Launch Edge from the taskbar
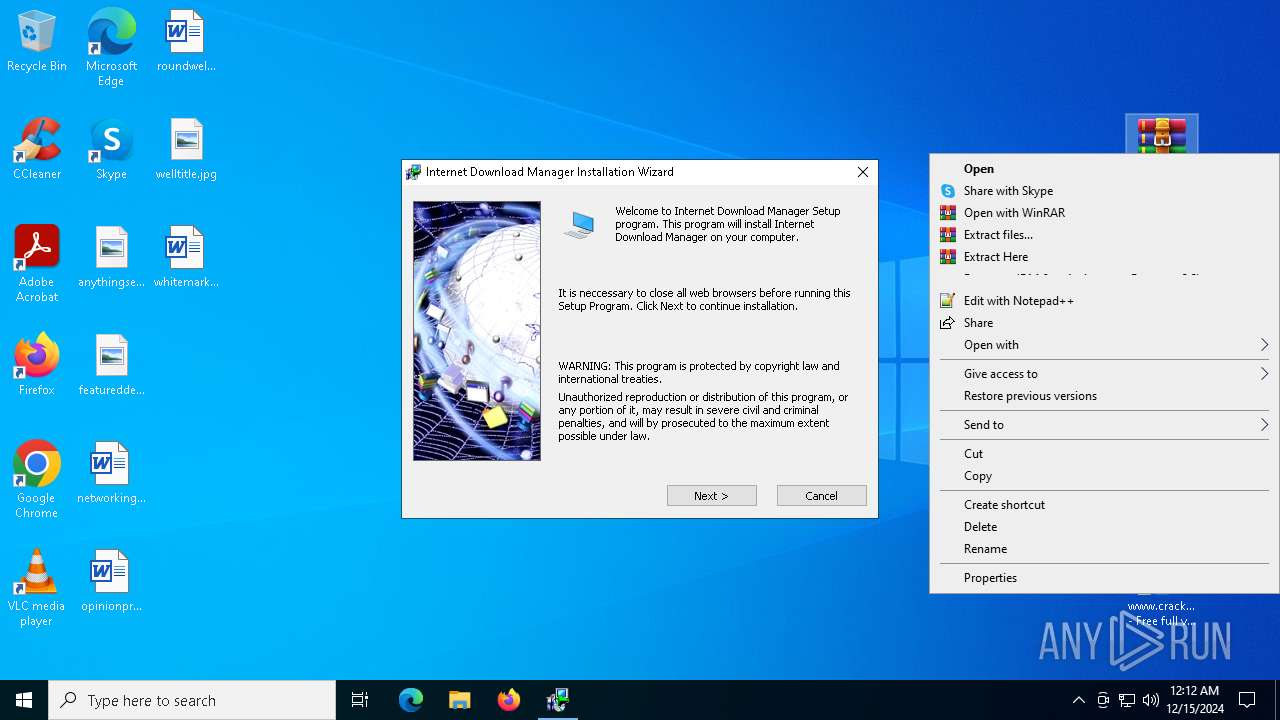1280x720 pixels. coord(411,700)
